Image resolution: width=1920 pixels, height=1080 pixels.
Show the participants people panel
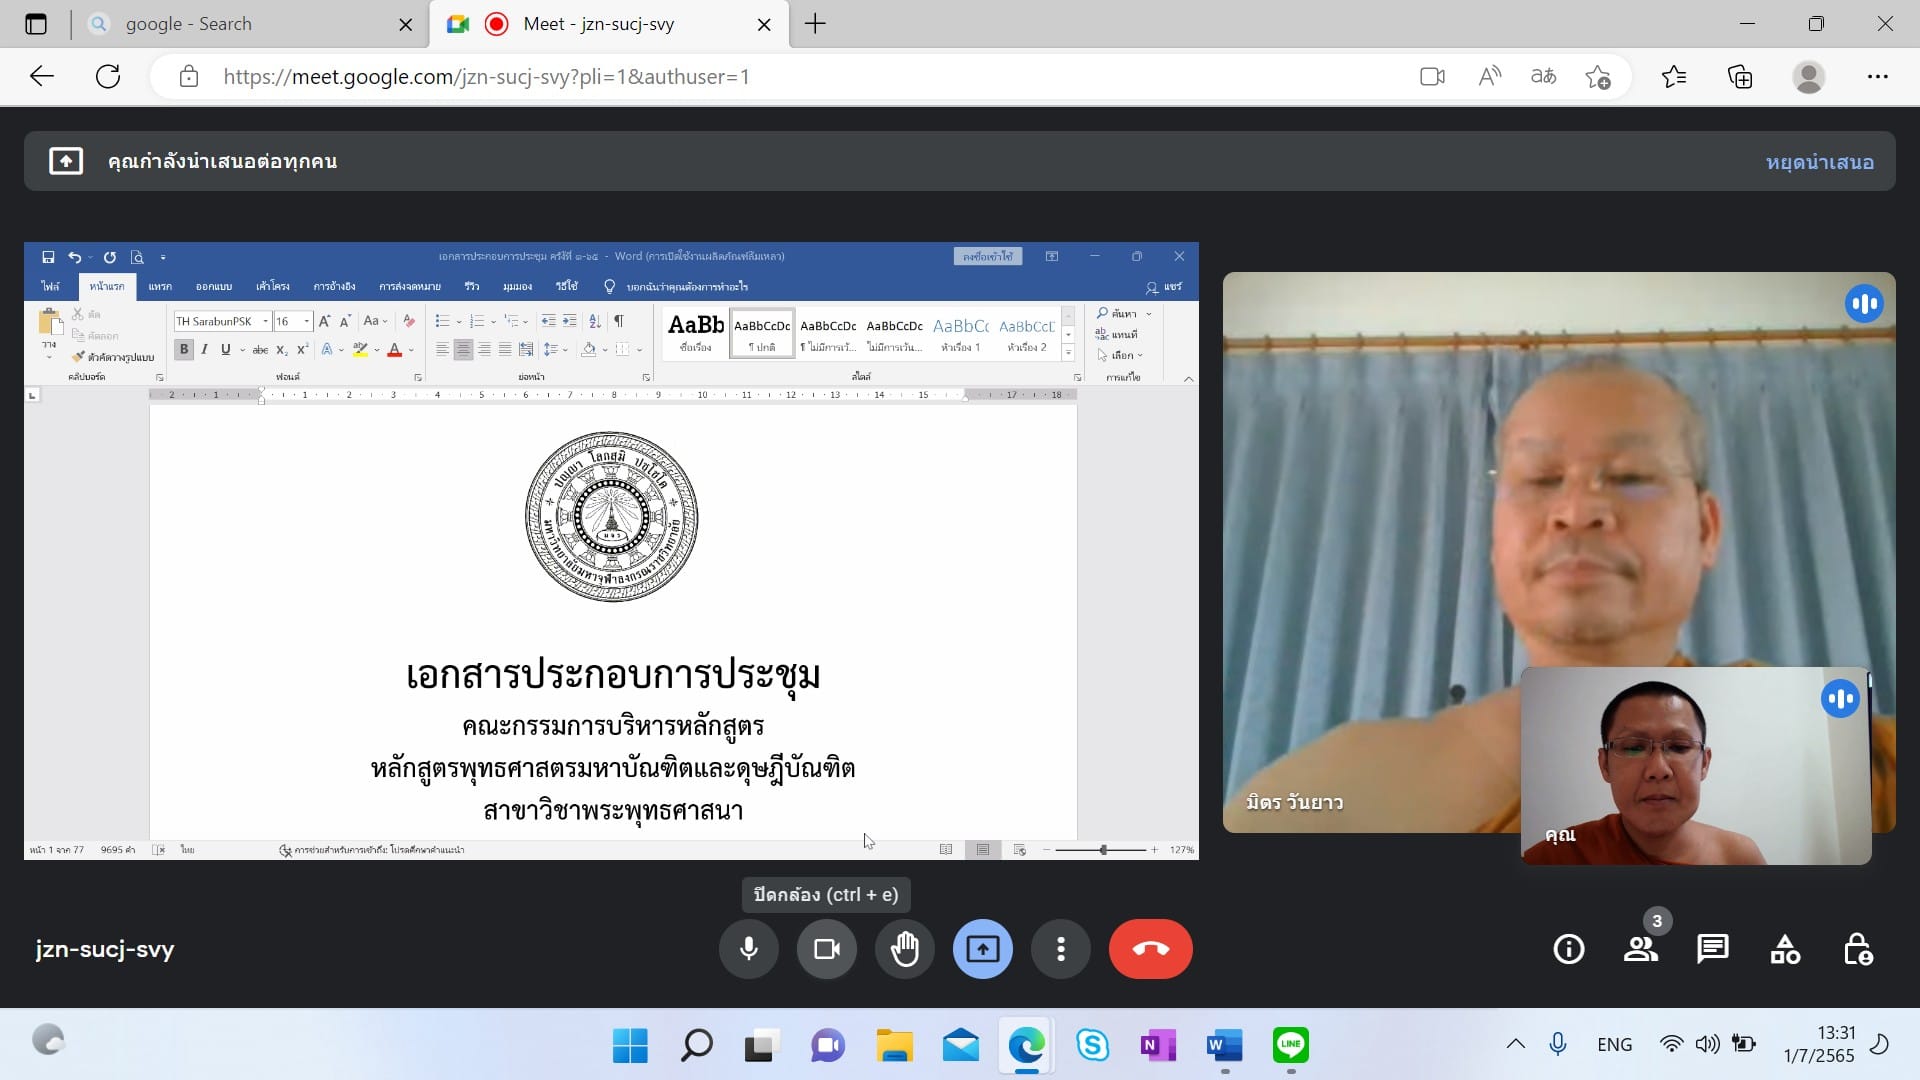(x=1640, y=949)
